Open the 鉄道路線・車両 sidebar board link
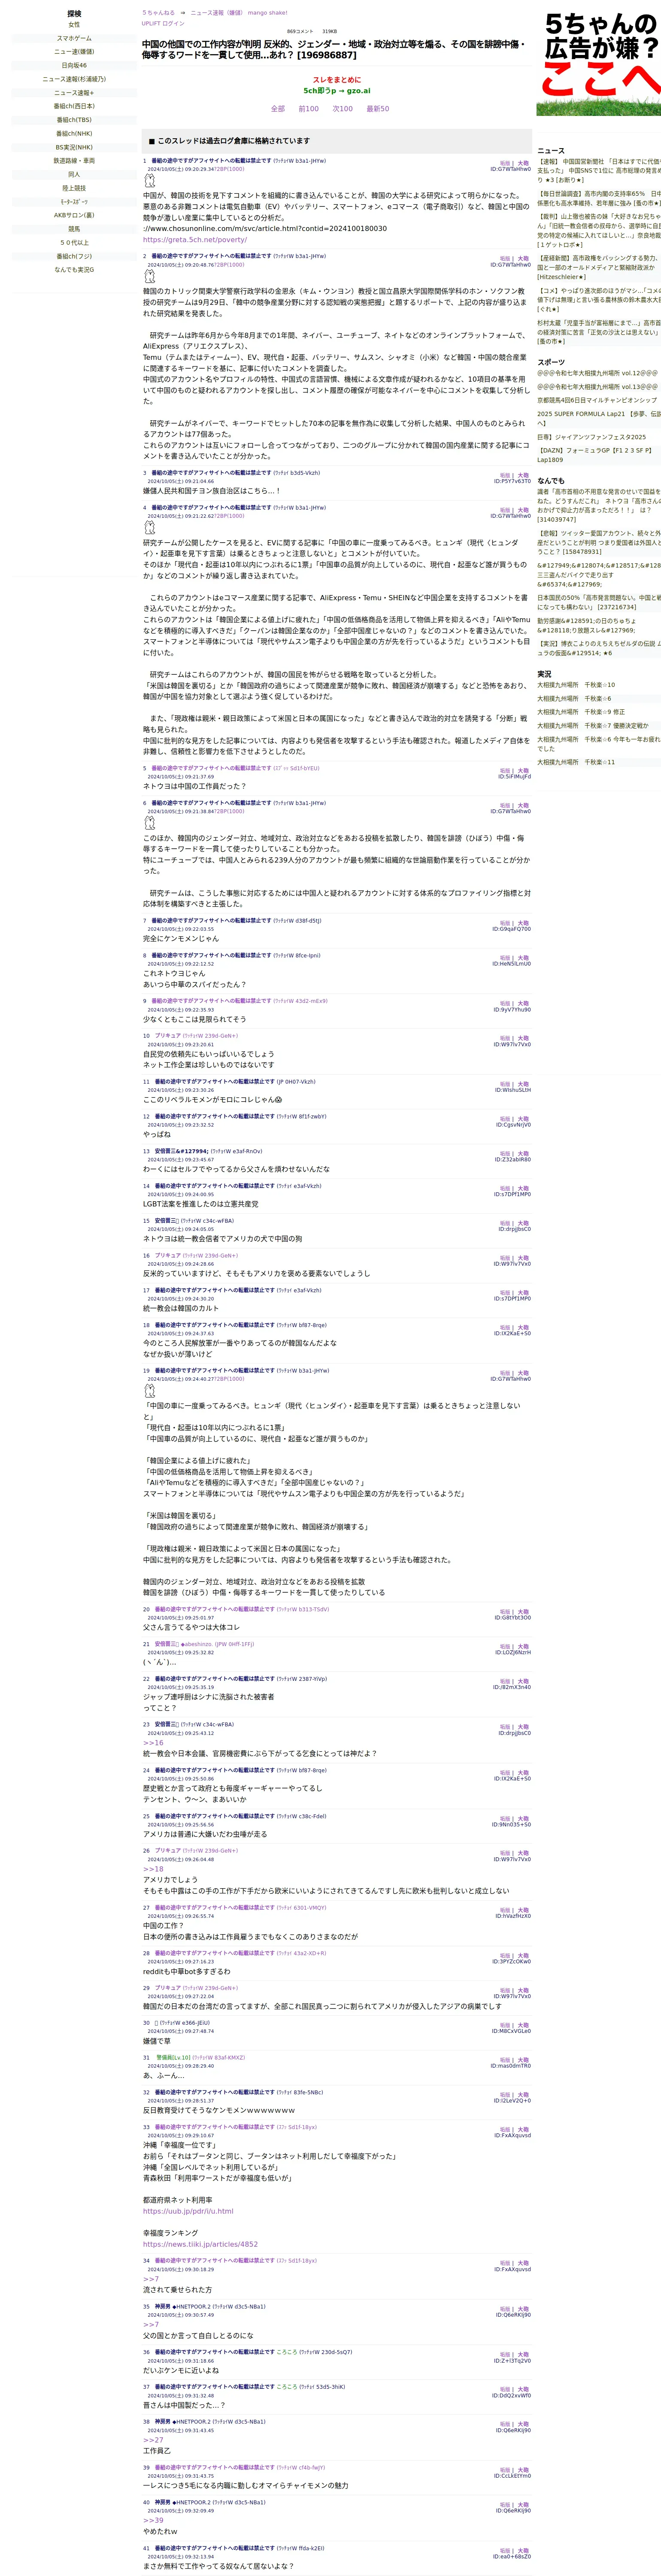 click(x=74, y=161)
